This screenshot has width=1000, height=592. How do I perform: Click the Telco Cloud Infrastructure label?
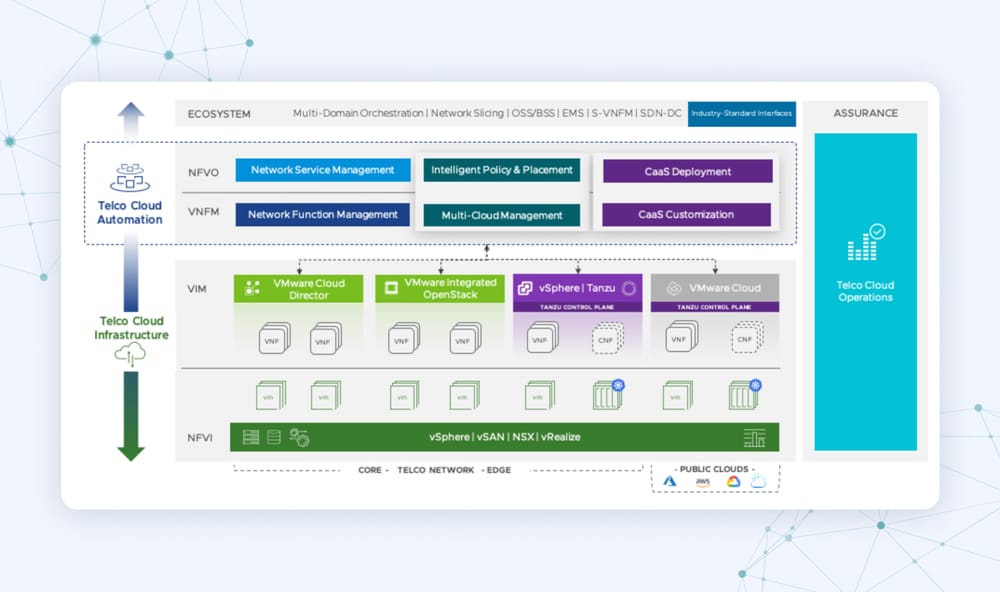click(x=131, y=328)
